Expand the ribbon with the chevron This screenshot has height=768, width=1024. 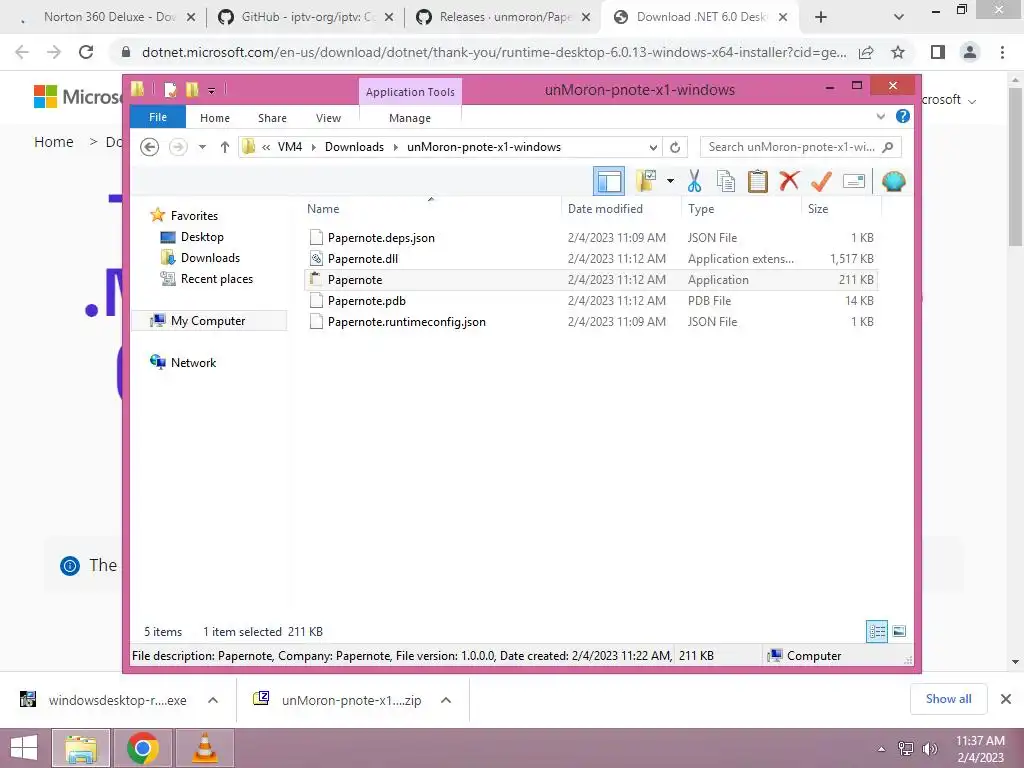tap(880, 116)
